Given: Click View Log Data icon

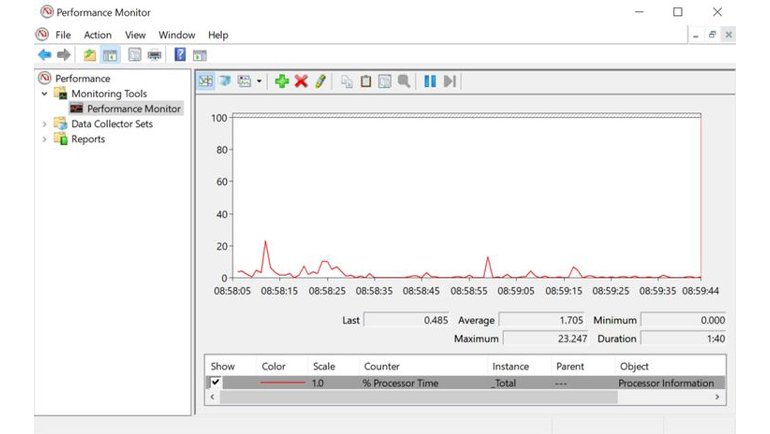Looking at the screenshot, I should pos(225,81).
